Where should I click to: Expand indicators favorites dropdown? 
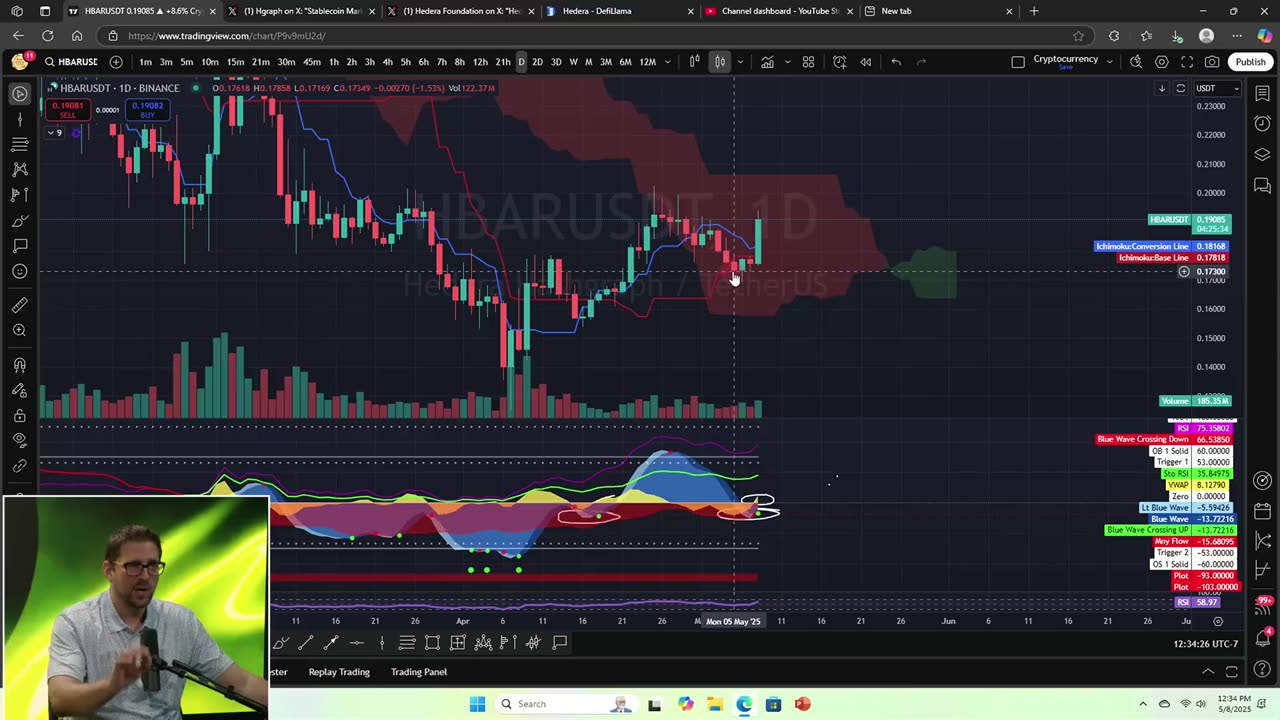pyautogui.click(x=786, y=62)
